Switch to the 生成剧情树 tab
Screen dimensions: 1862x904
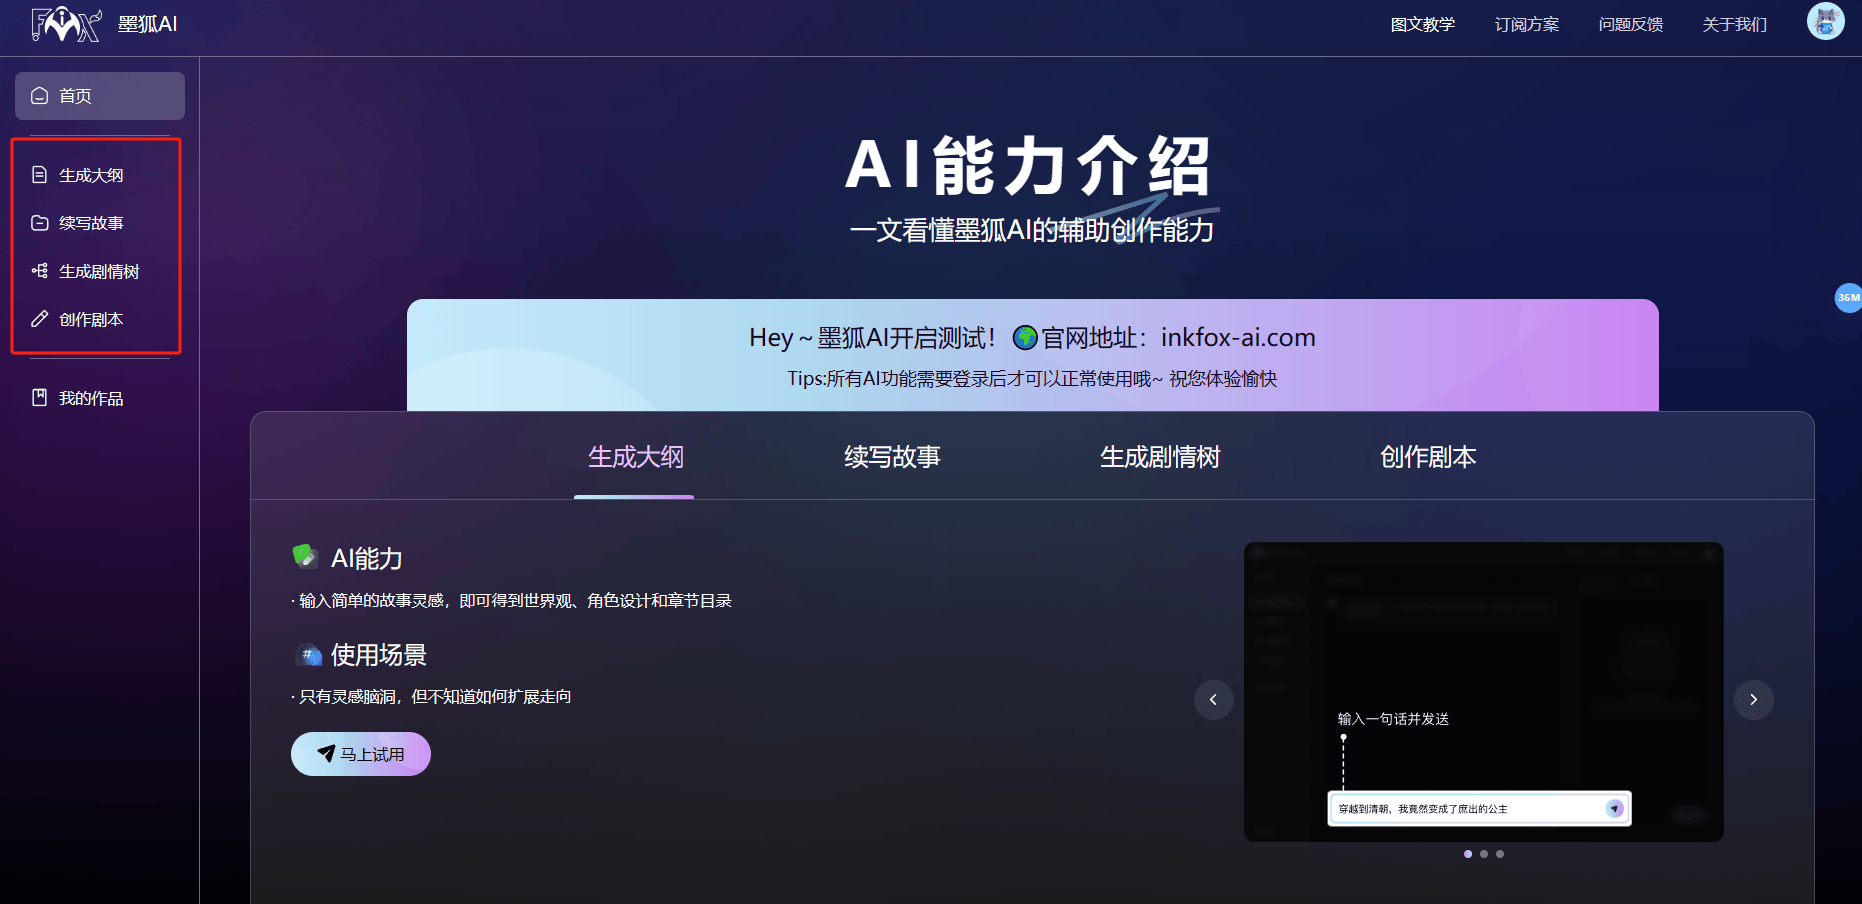1160,457
